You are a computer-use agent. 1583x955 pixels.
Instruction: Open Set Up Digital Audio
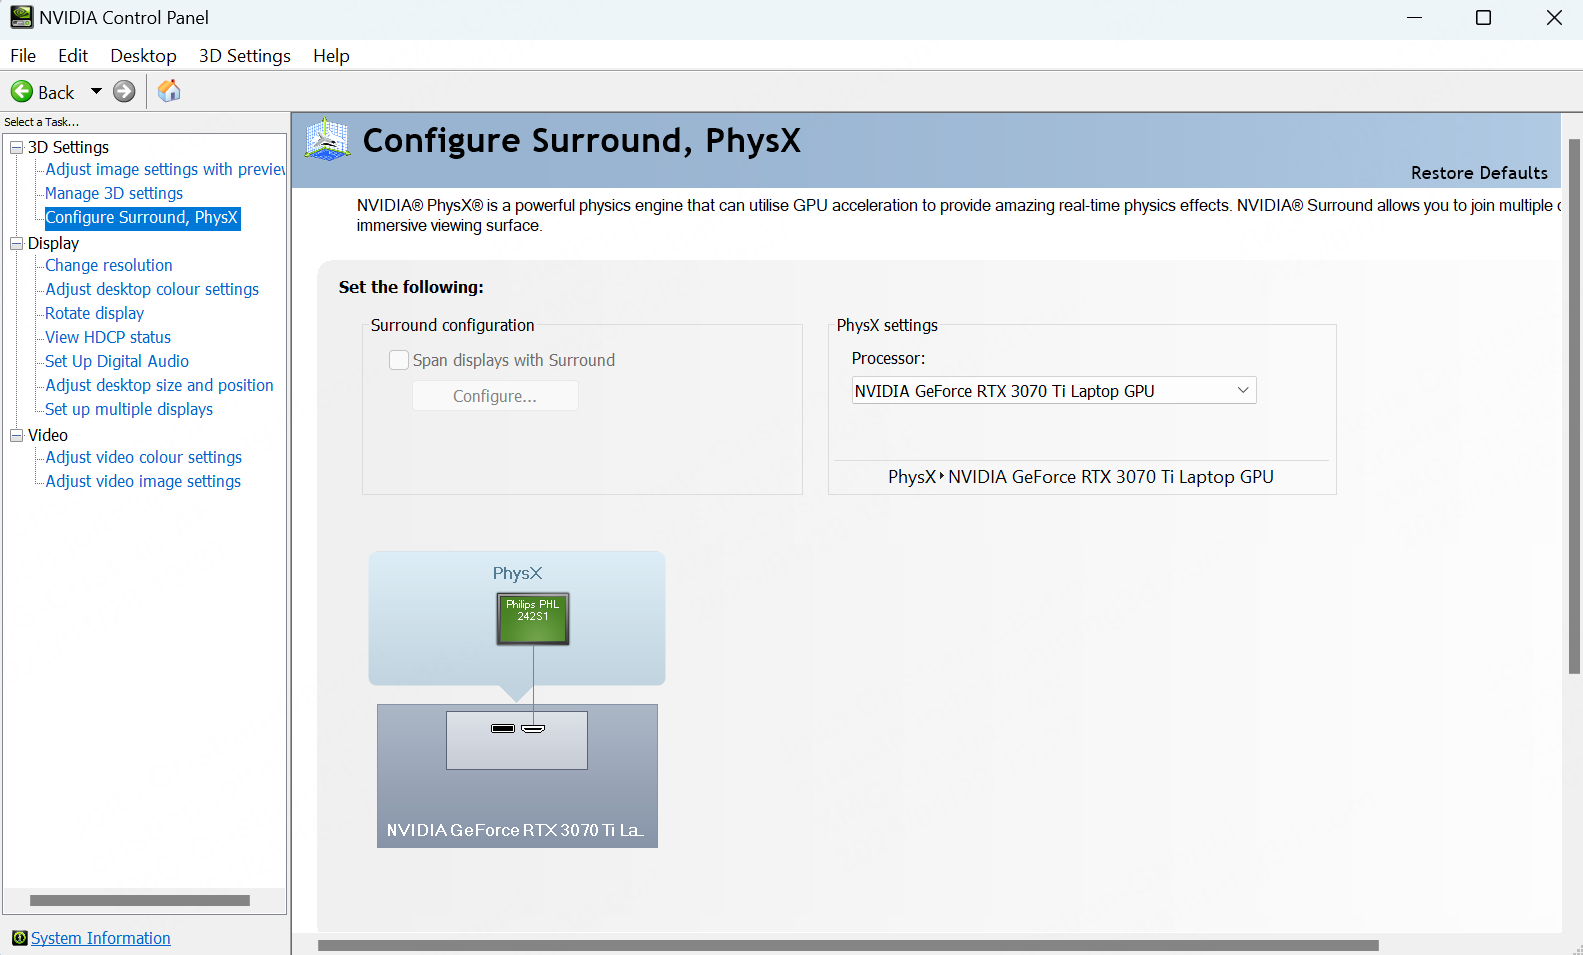tap(117, 361)
